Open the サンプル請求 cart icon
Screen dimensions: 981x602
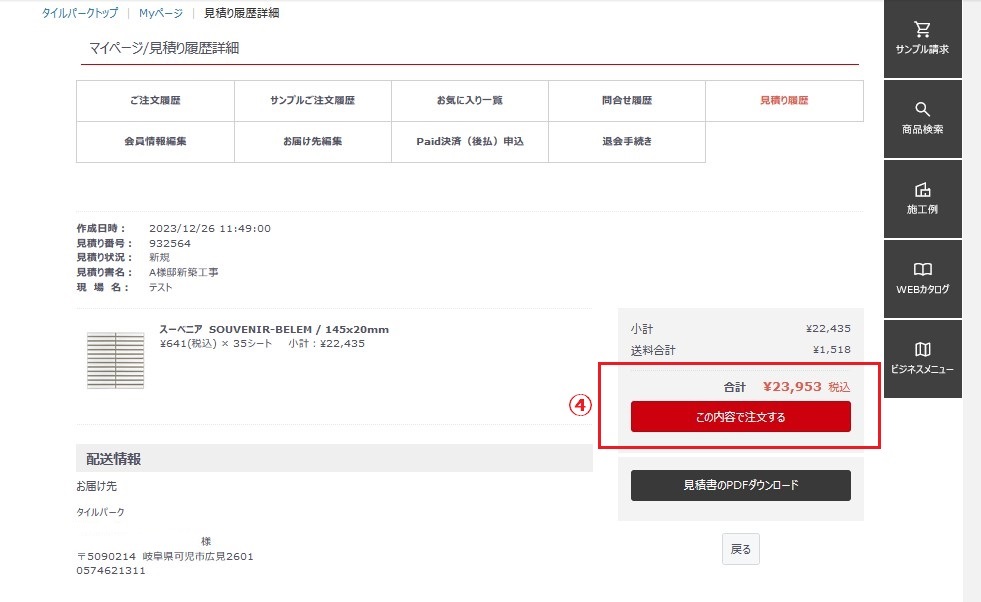point(921,38)
